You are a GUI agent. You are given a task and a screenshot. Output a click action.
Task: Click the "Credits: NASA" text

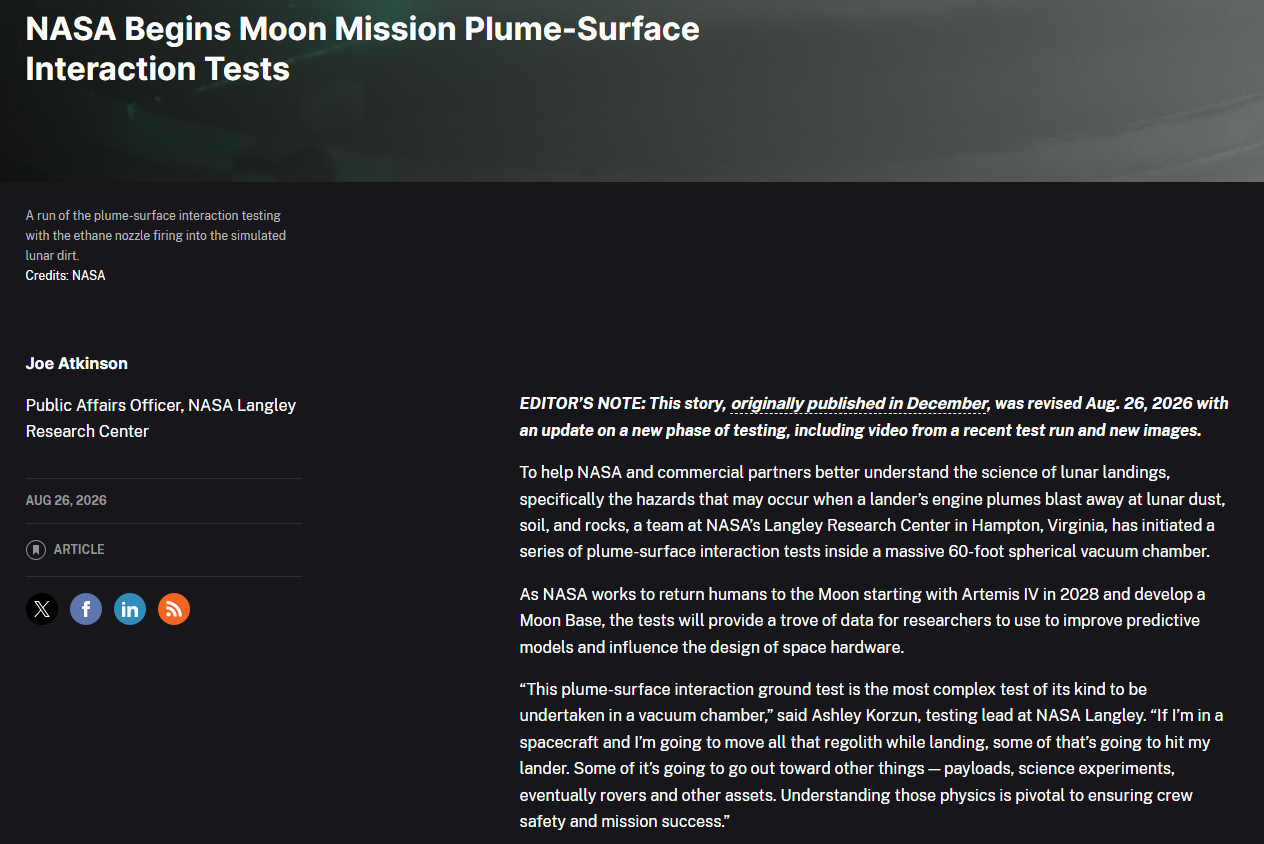point(65,275)
